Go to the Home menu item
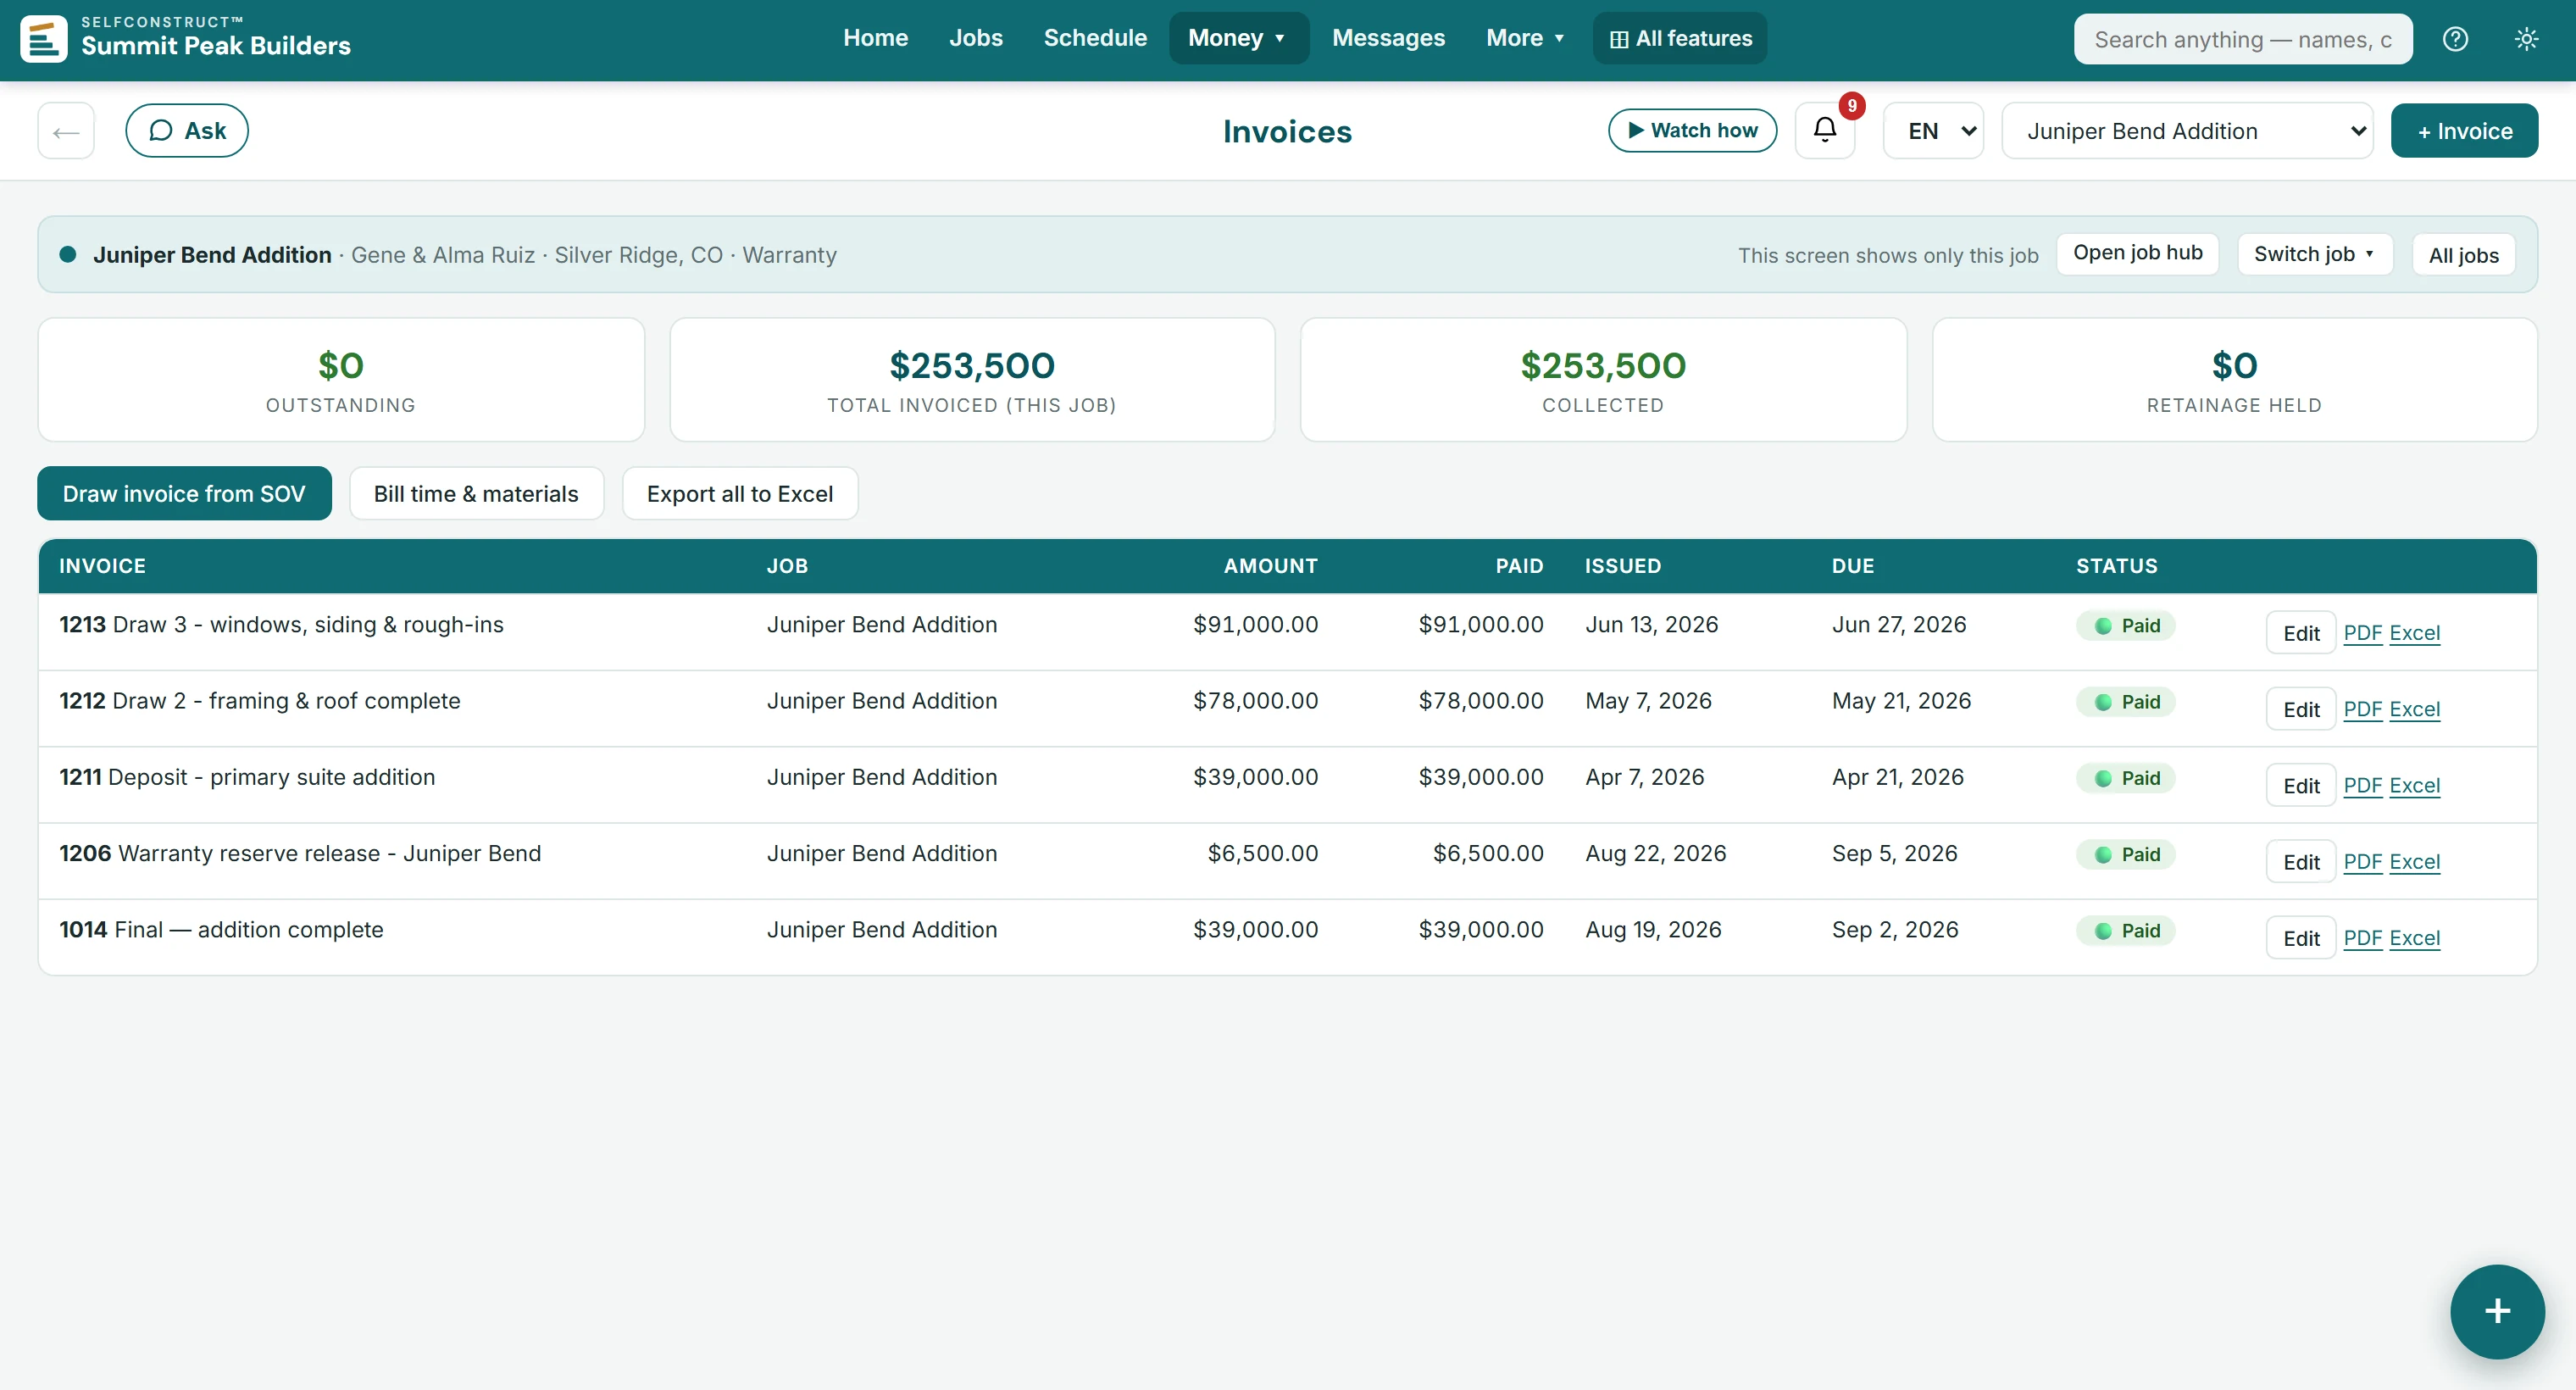The image size is (2576, 1390). (x=875, y=39)
